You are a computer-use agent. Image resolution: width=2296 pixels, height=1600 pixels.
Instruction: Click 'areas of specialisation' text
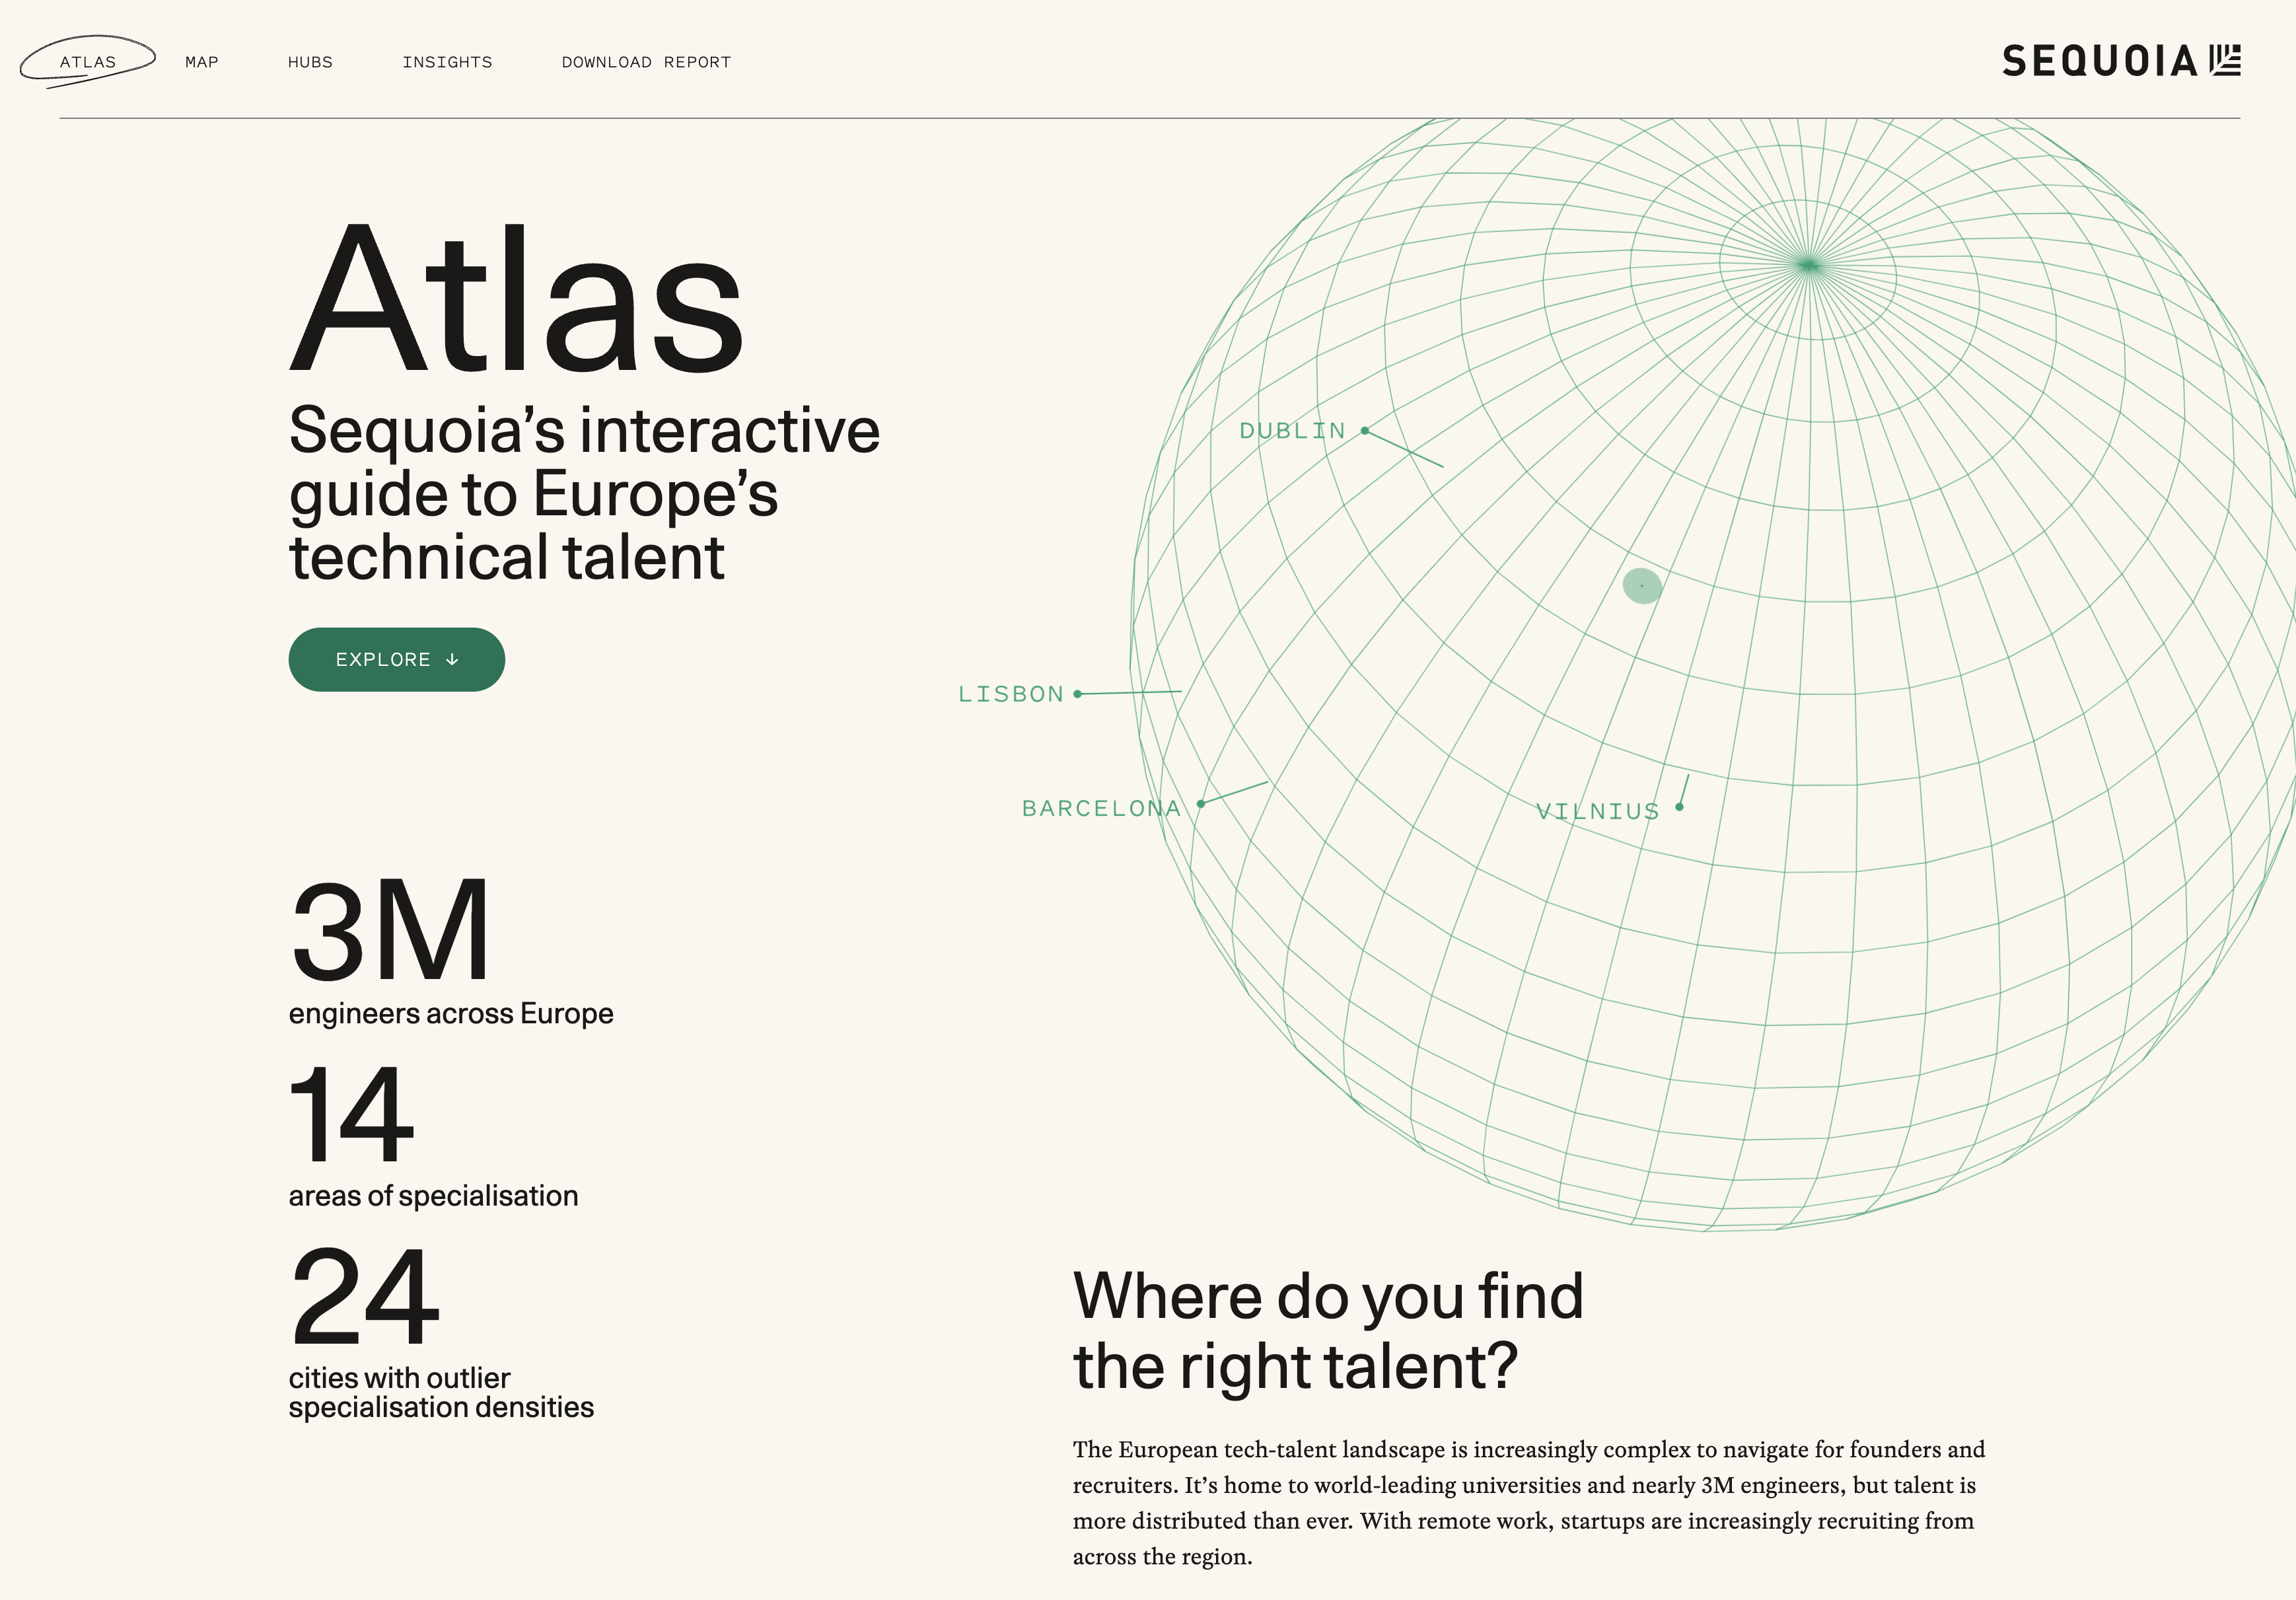pos(433,1196)
